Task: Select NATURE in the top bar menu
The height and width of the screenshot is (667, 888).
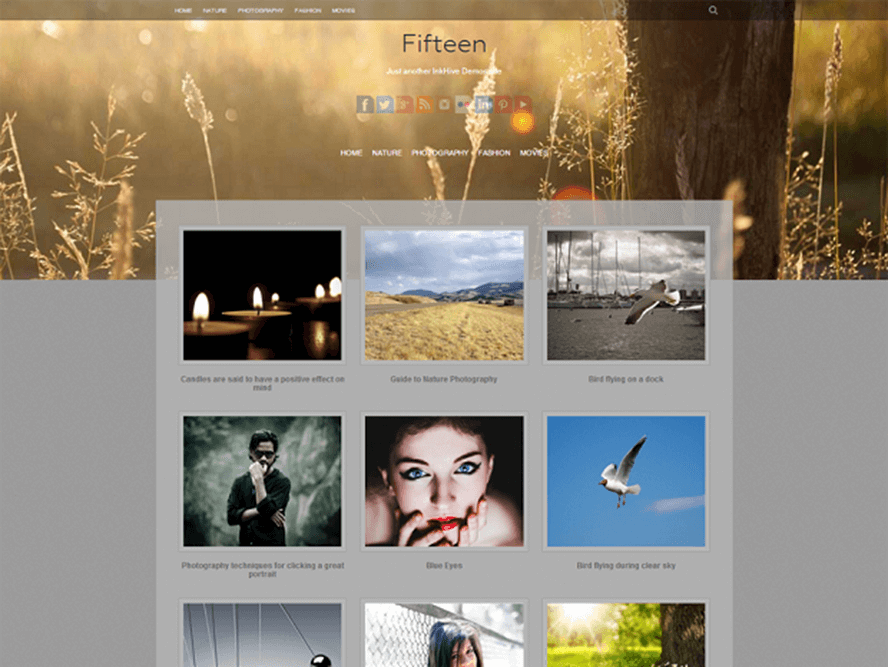Action: [215, 10]
